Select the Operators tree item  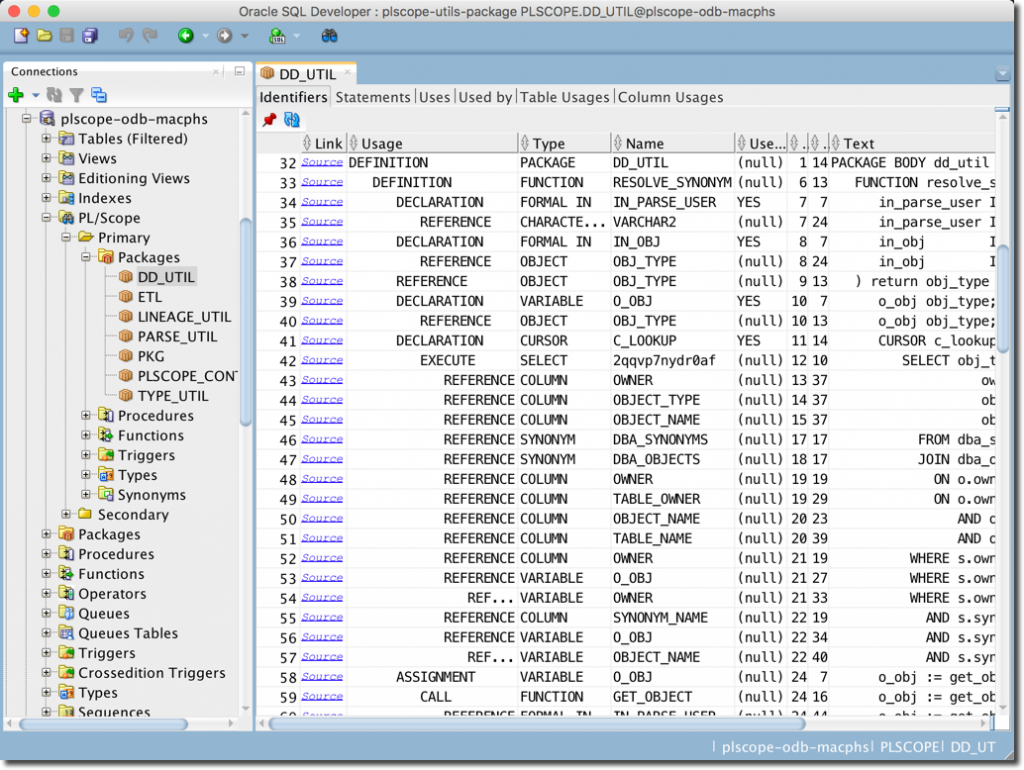pyautogui.click(x=112, y=594)
